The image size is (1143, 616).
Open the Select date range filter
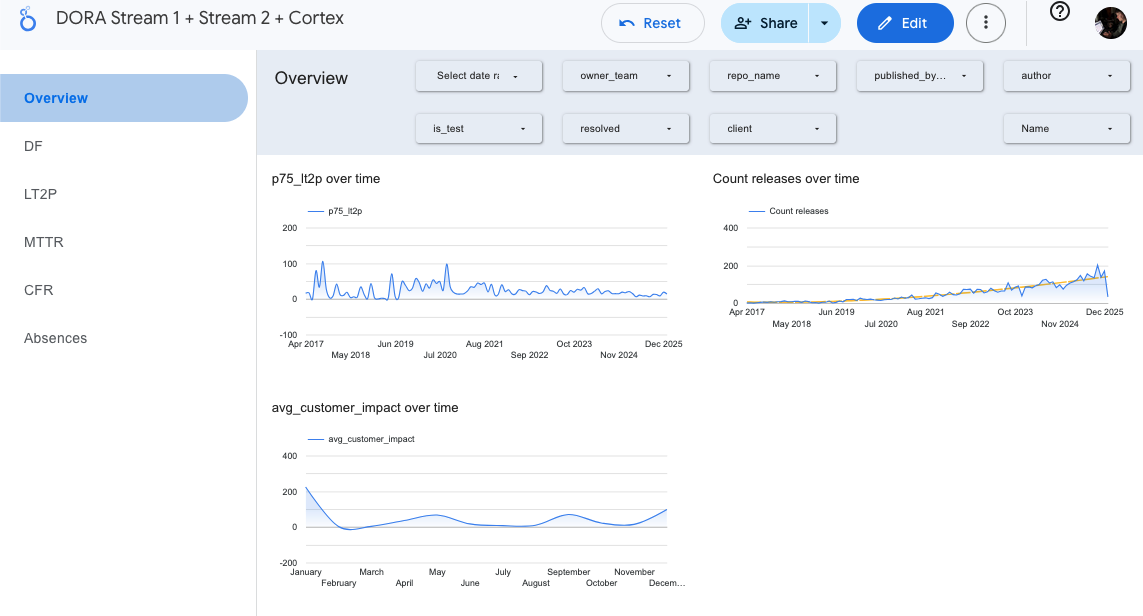click(478, 75)
